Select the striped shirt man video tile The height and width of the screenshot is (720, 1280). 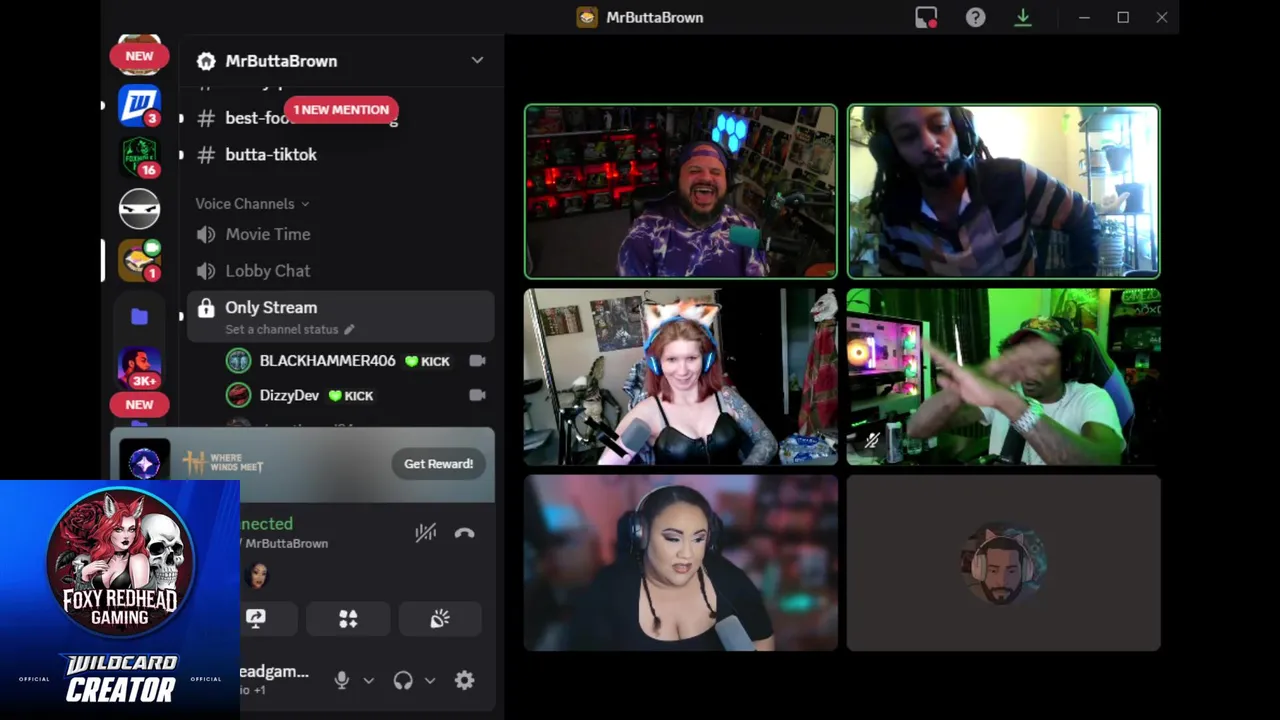pos(1003,191)
